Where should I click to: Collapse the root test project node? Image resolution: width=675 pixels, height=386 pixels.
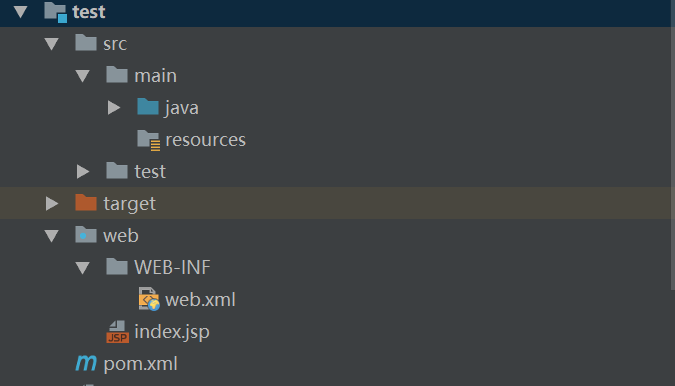click(x=20, y=12)
